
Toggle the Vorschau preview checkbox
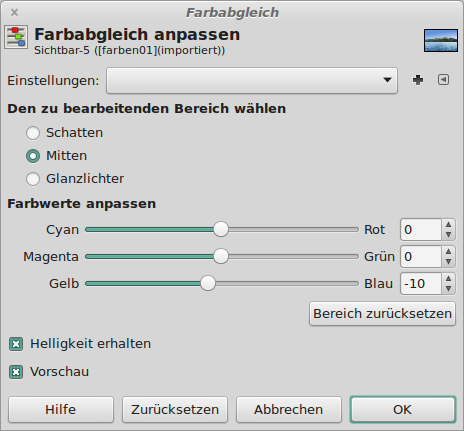click(16, 372)
